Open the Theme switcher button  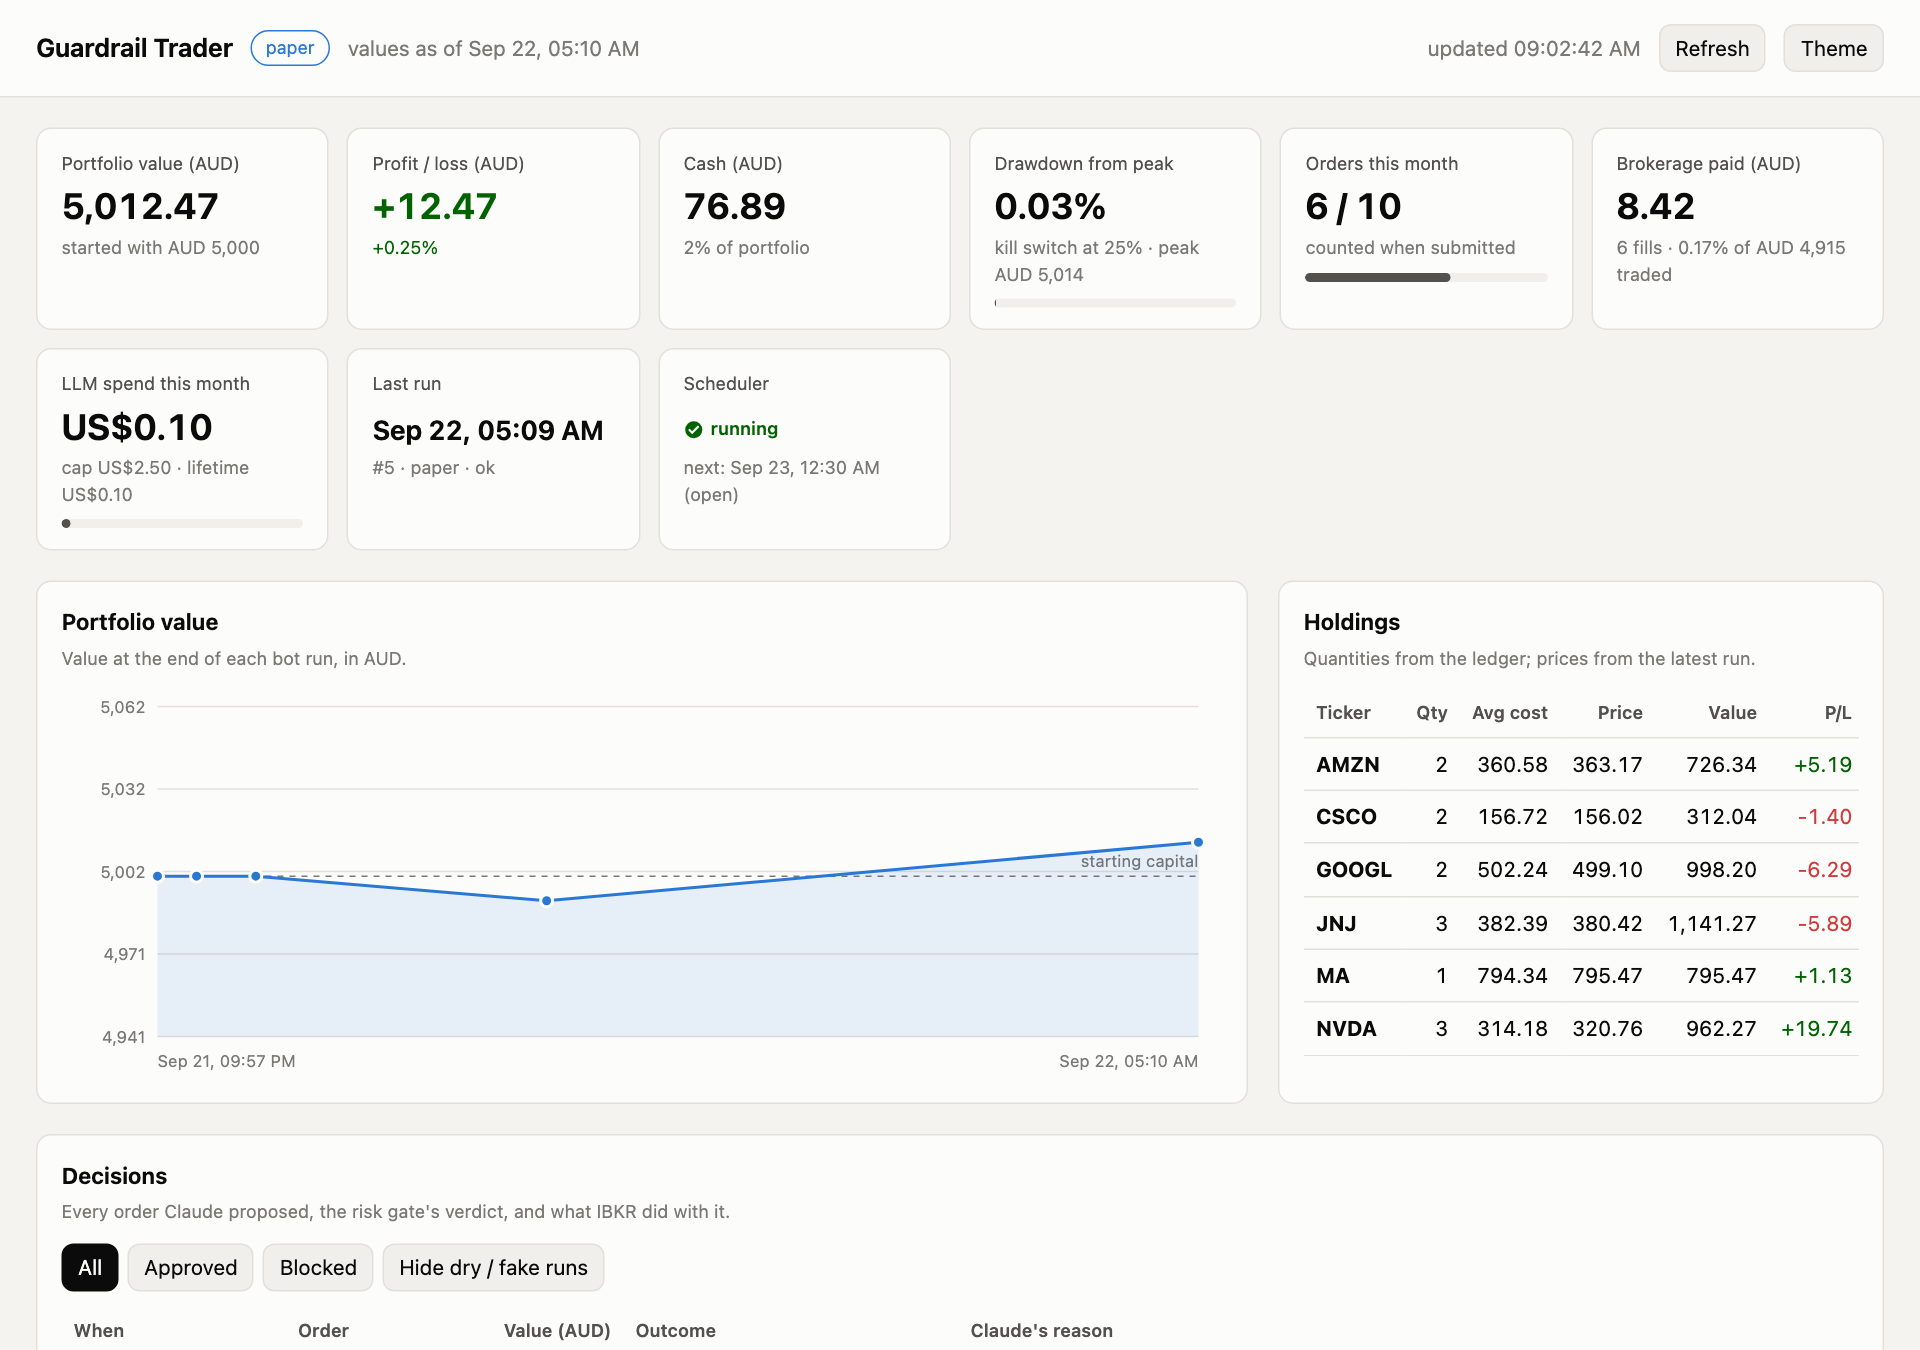(1833, 48)
